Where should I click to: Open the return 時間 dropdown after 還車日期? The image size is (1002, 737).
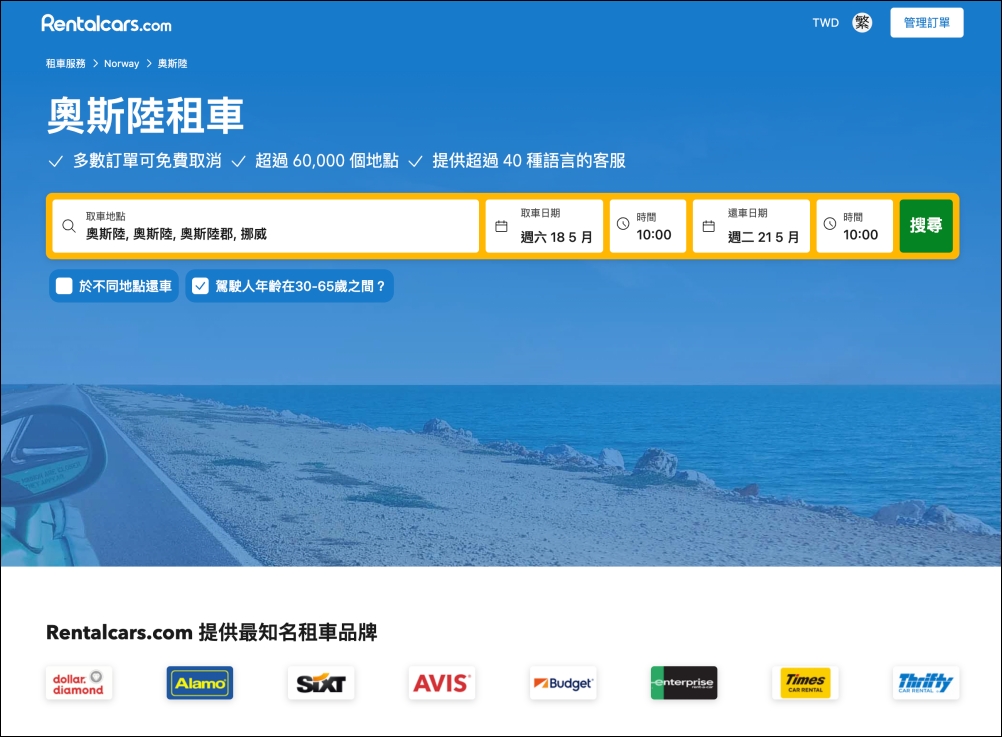[x=855, y=226]
